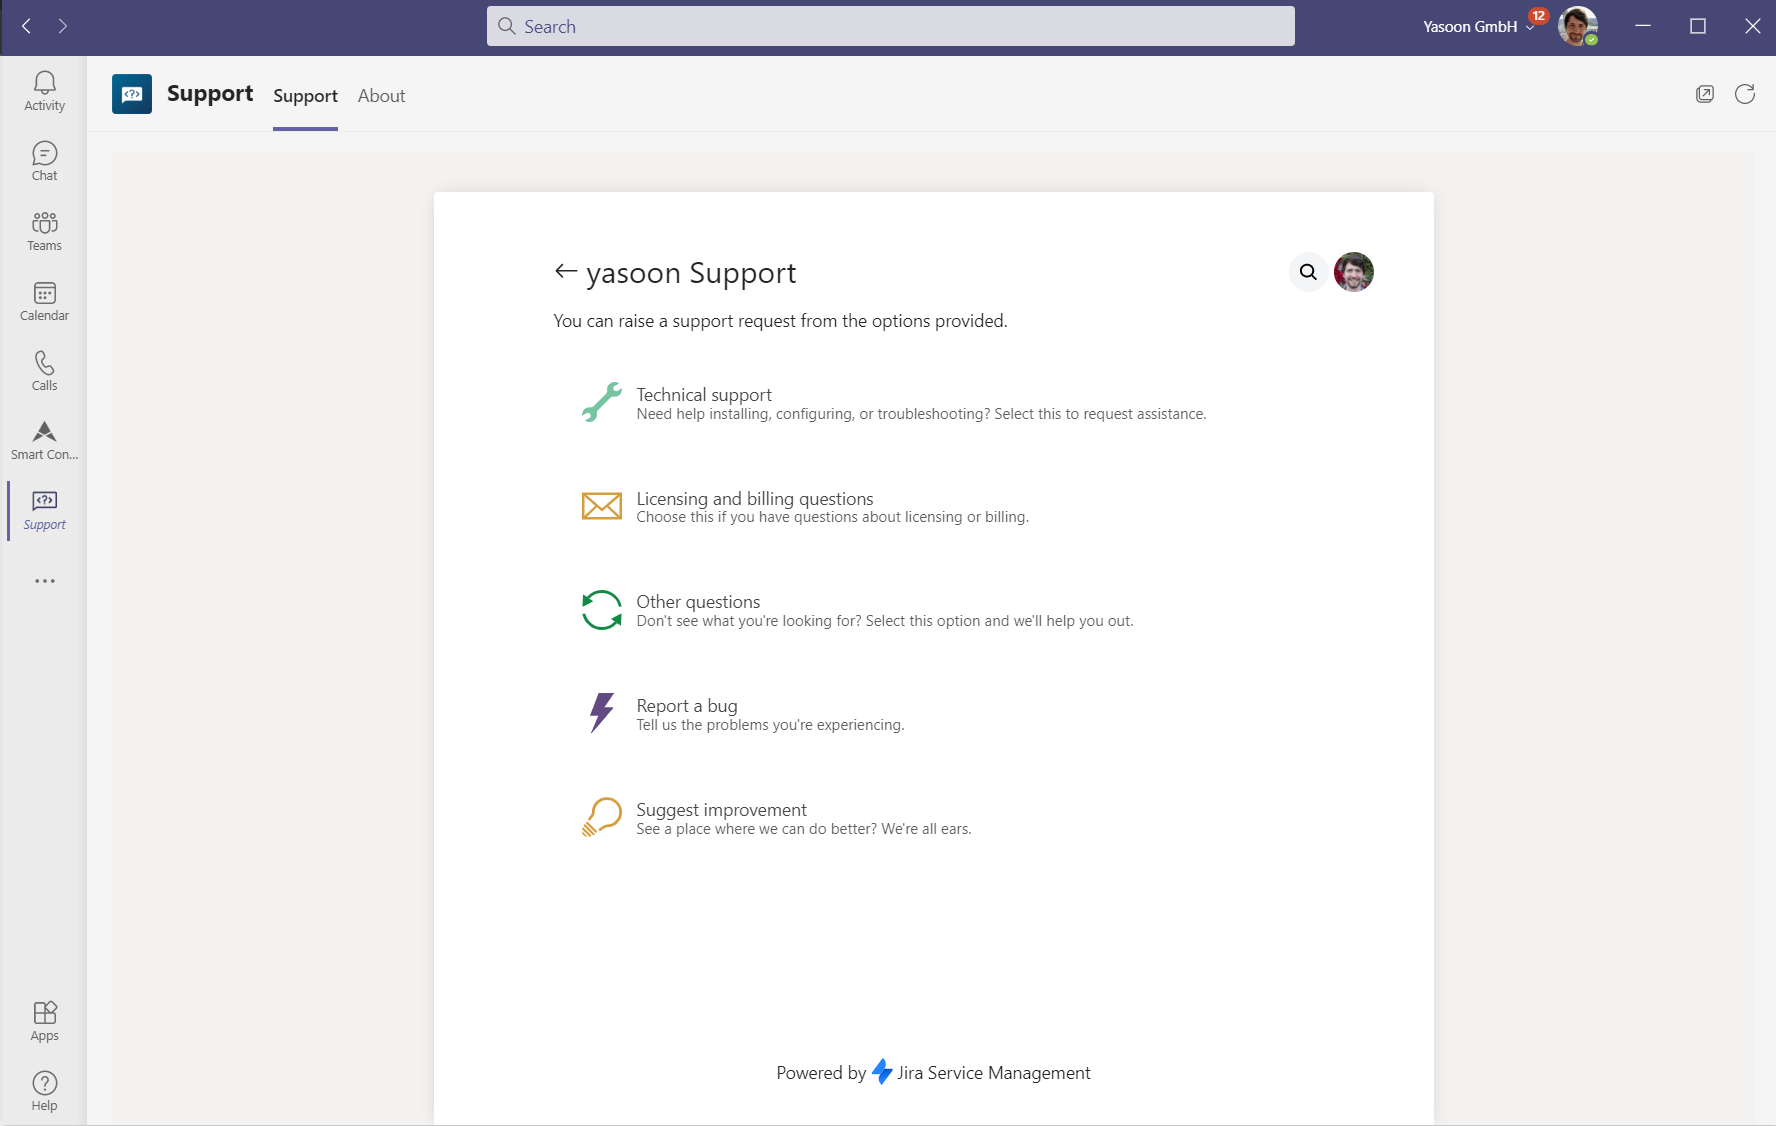Viewport: 1776px width, 1126px height.
Task: Open the Calendar app
Action: [44, 301]
